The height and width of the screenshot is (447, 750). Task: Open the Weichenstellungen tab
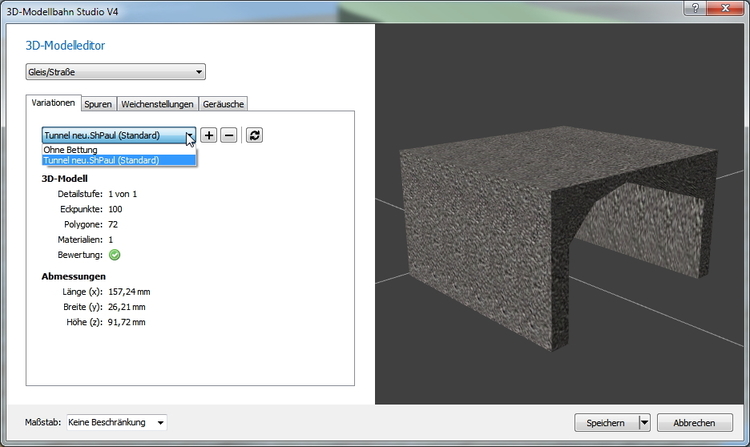157,104
